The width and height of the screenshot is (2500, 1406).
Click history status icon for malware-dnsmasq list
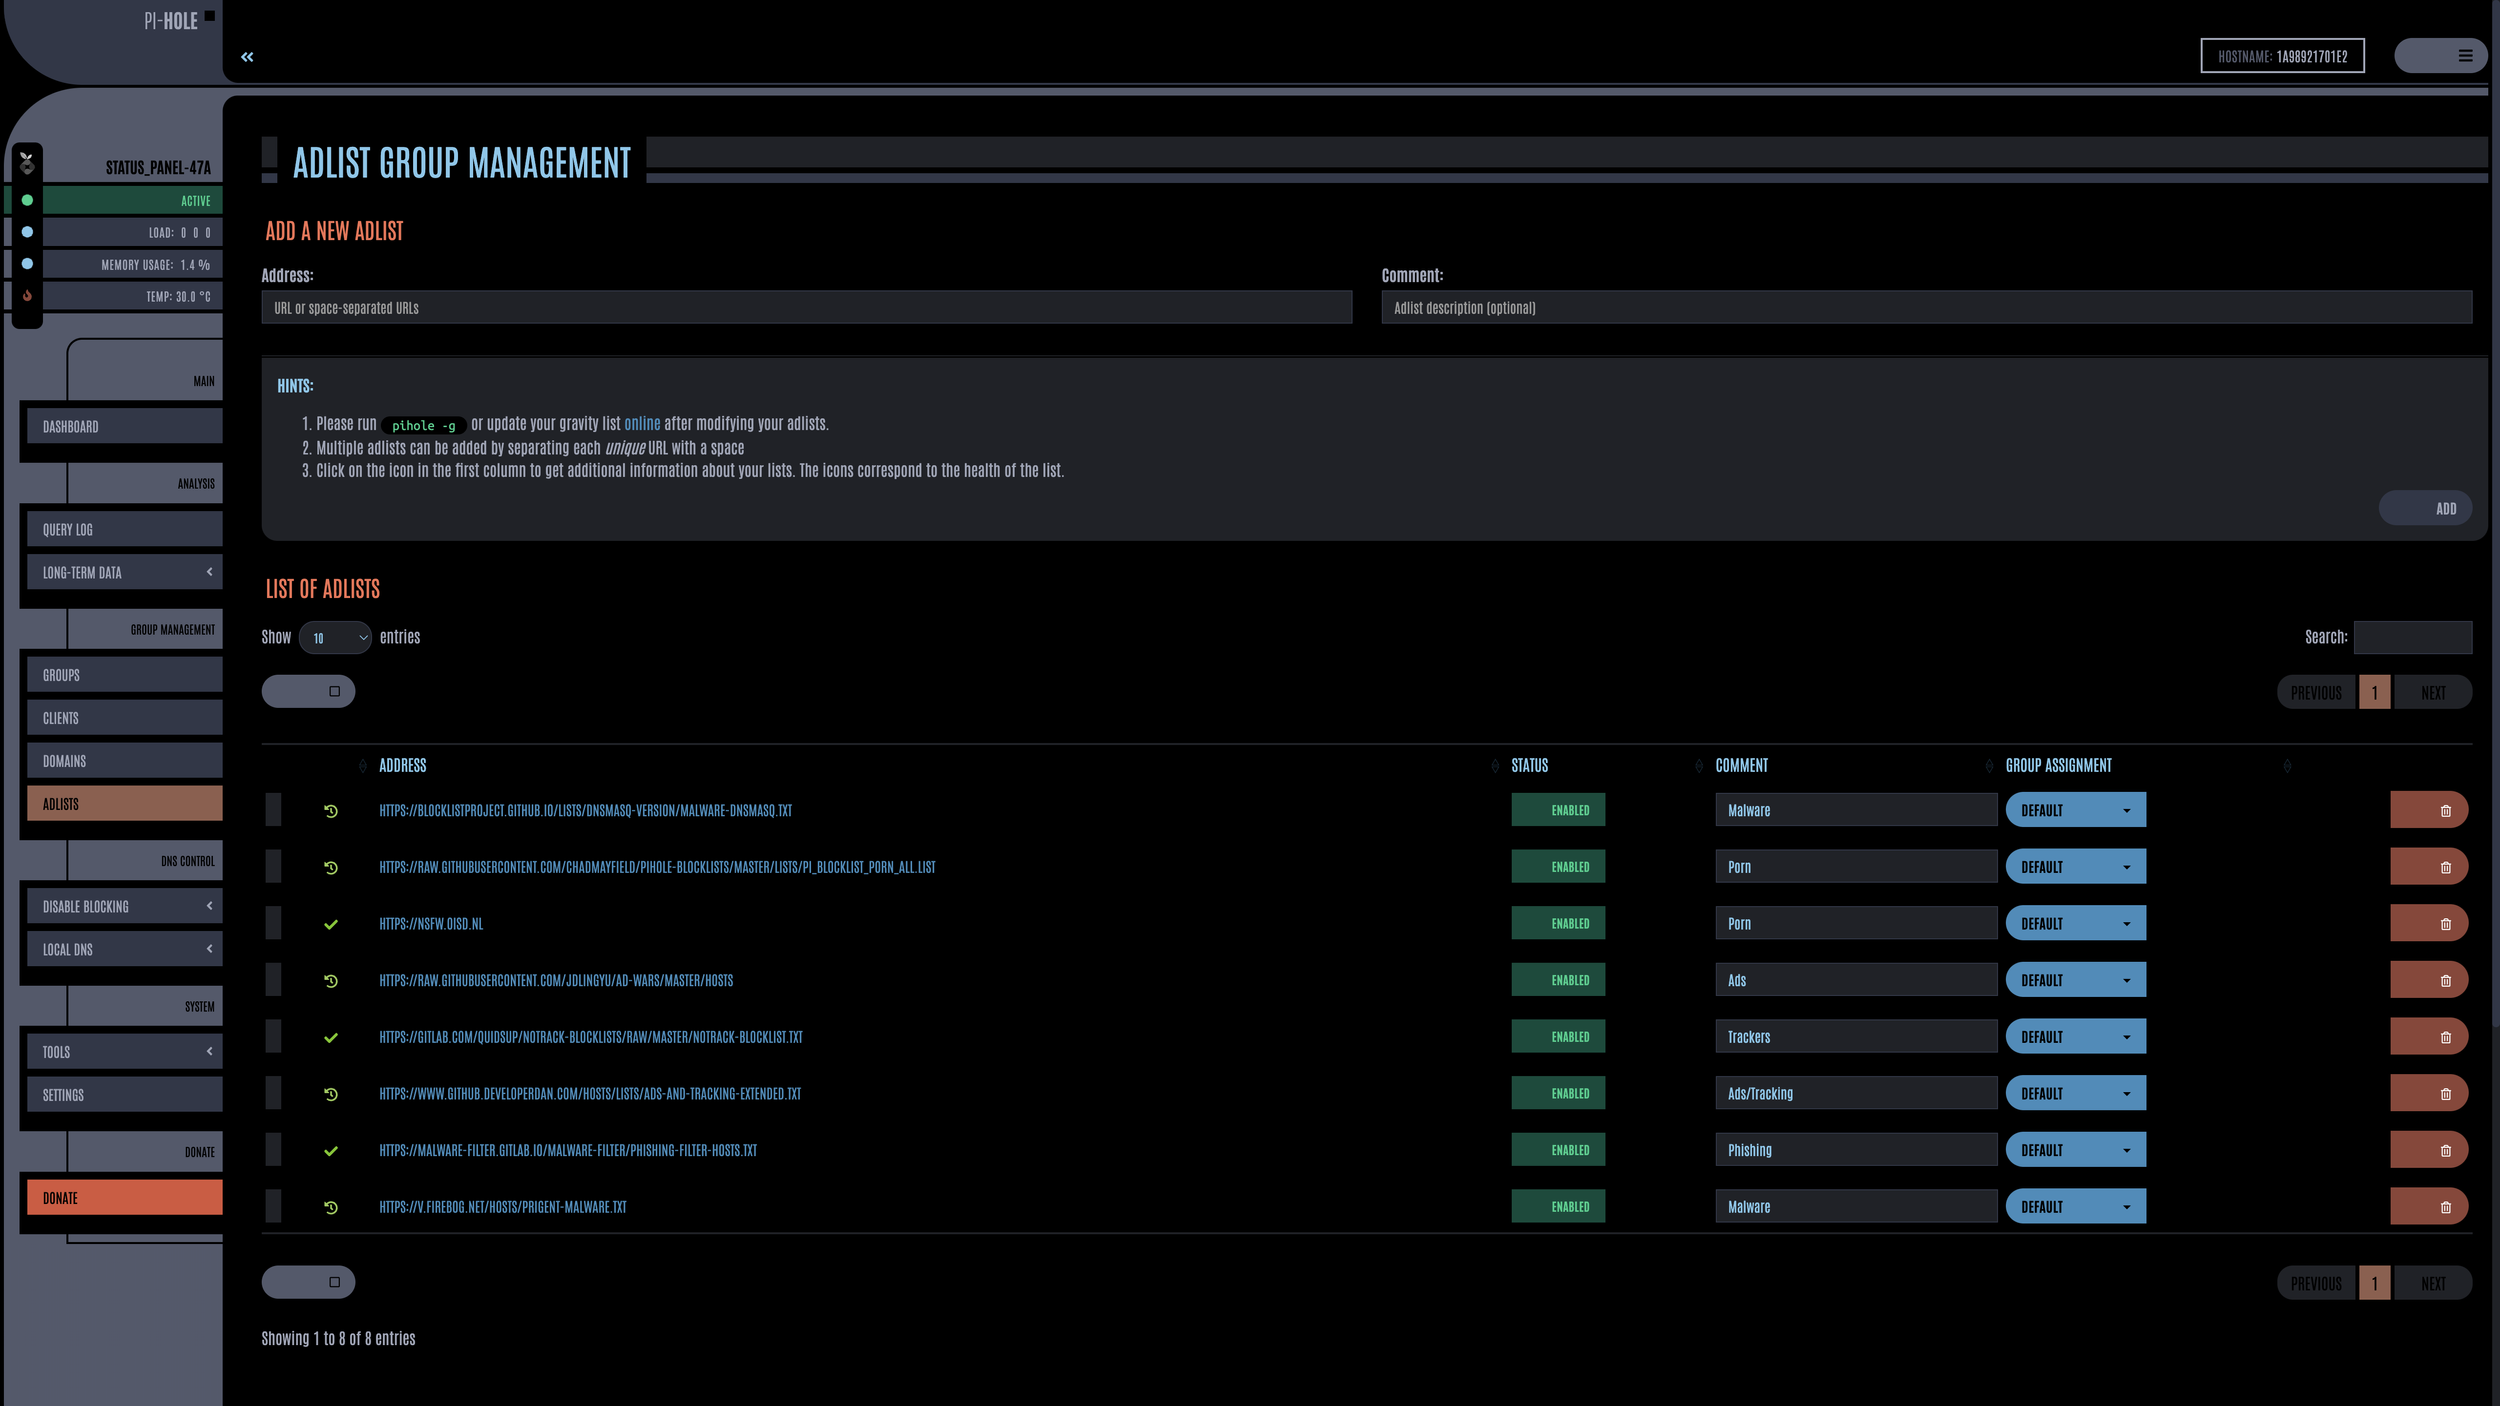pos(331,811)
